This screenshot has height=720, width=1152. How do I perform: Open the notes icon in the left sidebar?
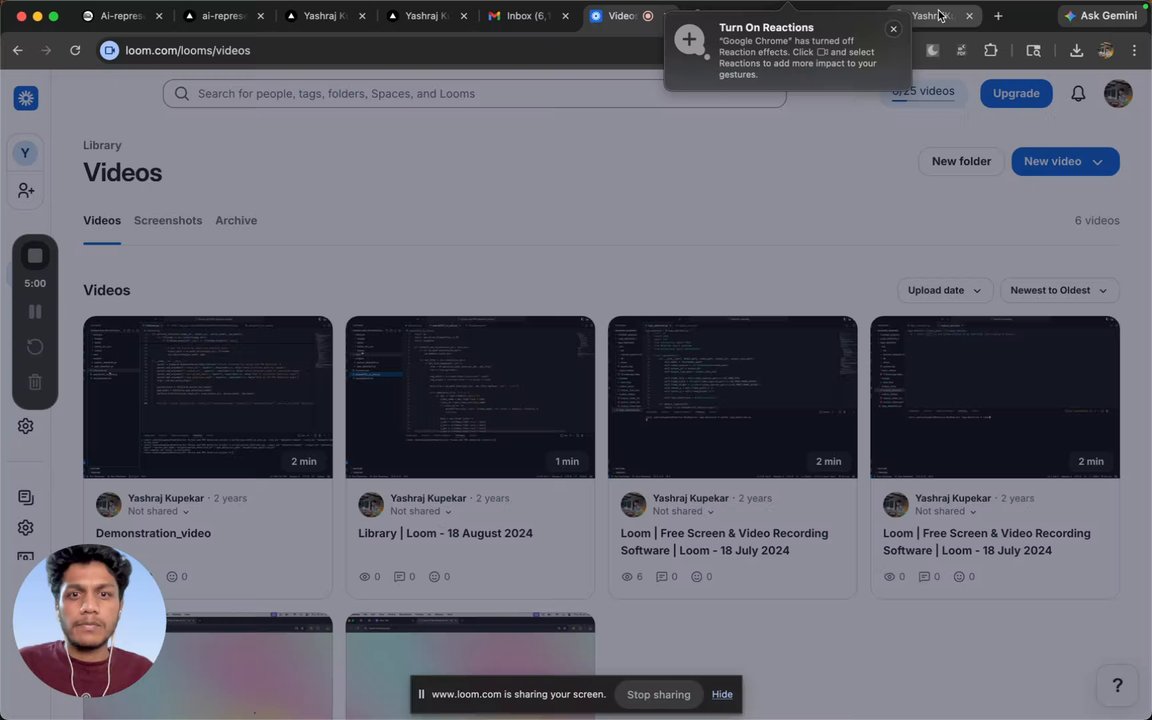point(26,497)
